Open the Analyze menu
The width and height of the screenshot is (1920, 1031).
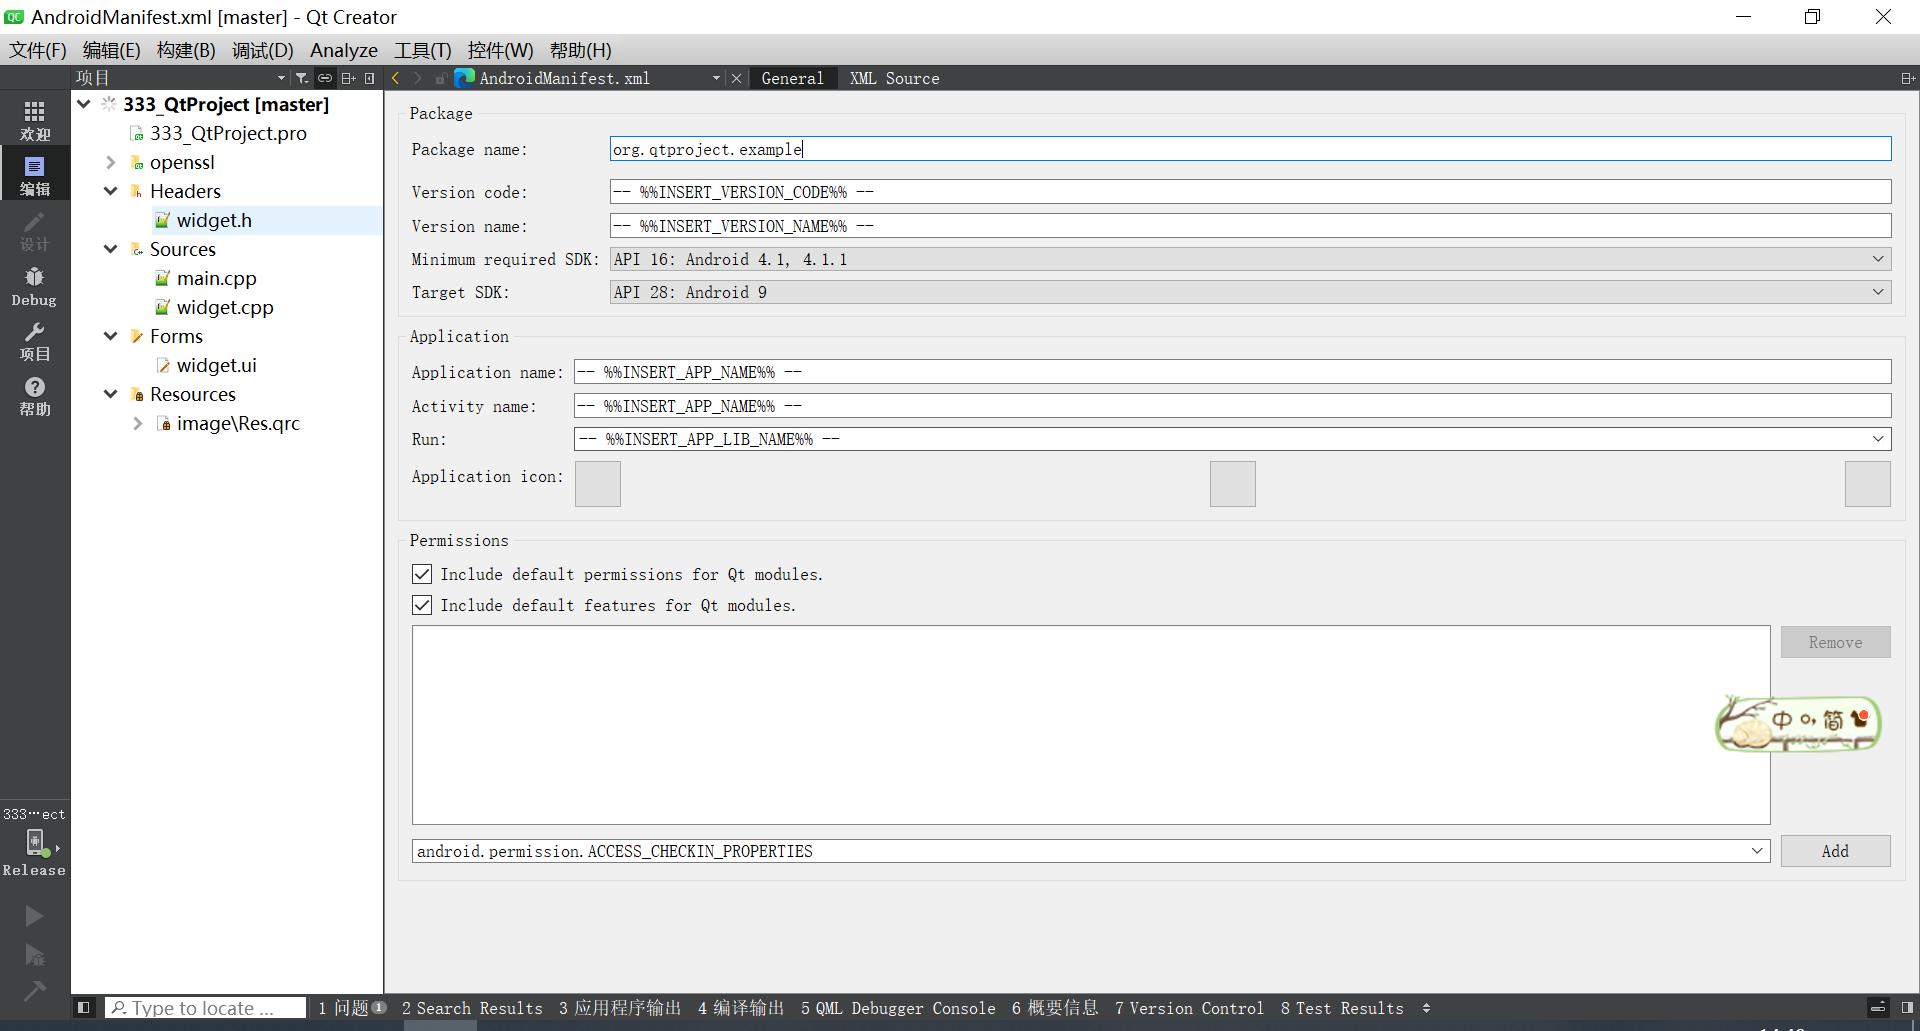click(343, 50)
